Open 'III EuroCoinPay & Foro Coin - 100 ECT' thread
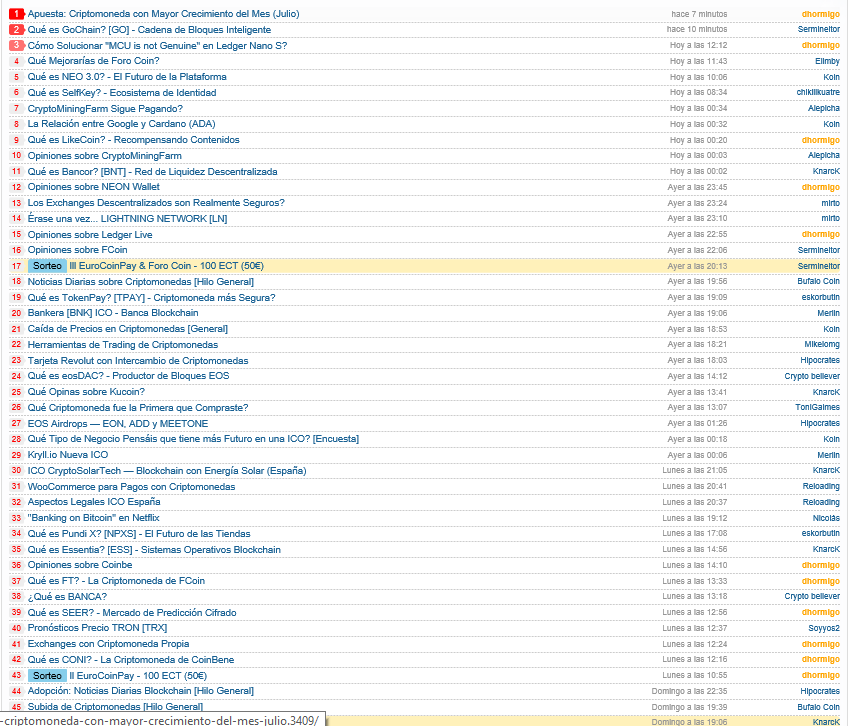 (167, 266)
